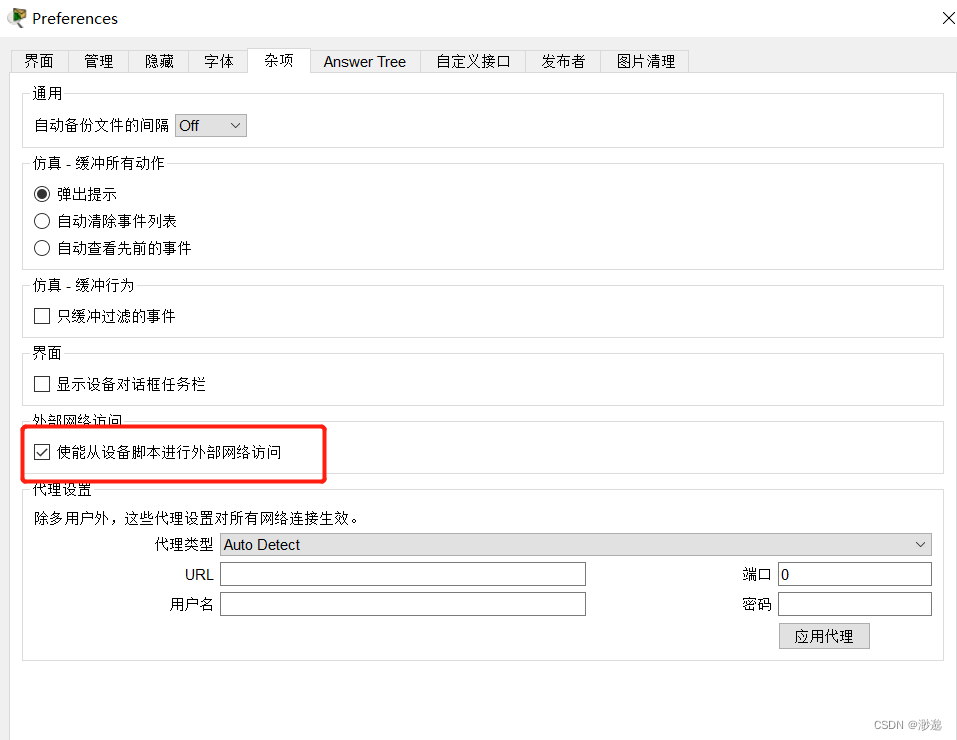Image resolution: width=957 pixels, height=740 pixels.
Task: Open the 发布者 tab
Action: [563, 62]
